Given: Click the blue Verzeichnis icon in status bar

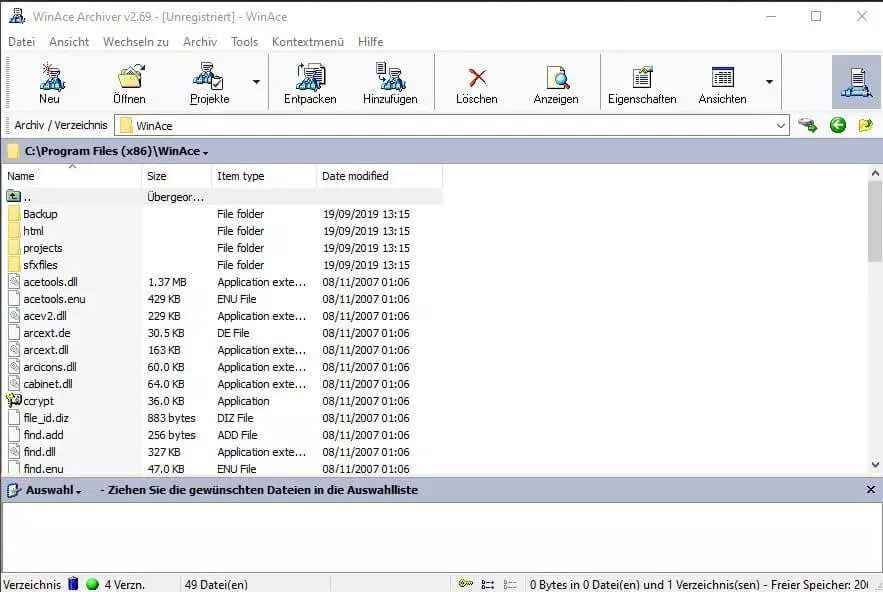Looking at the screenshot, I should click(73, 584).
